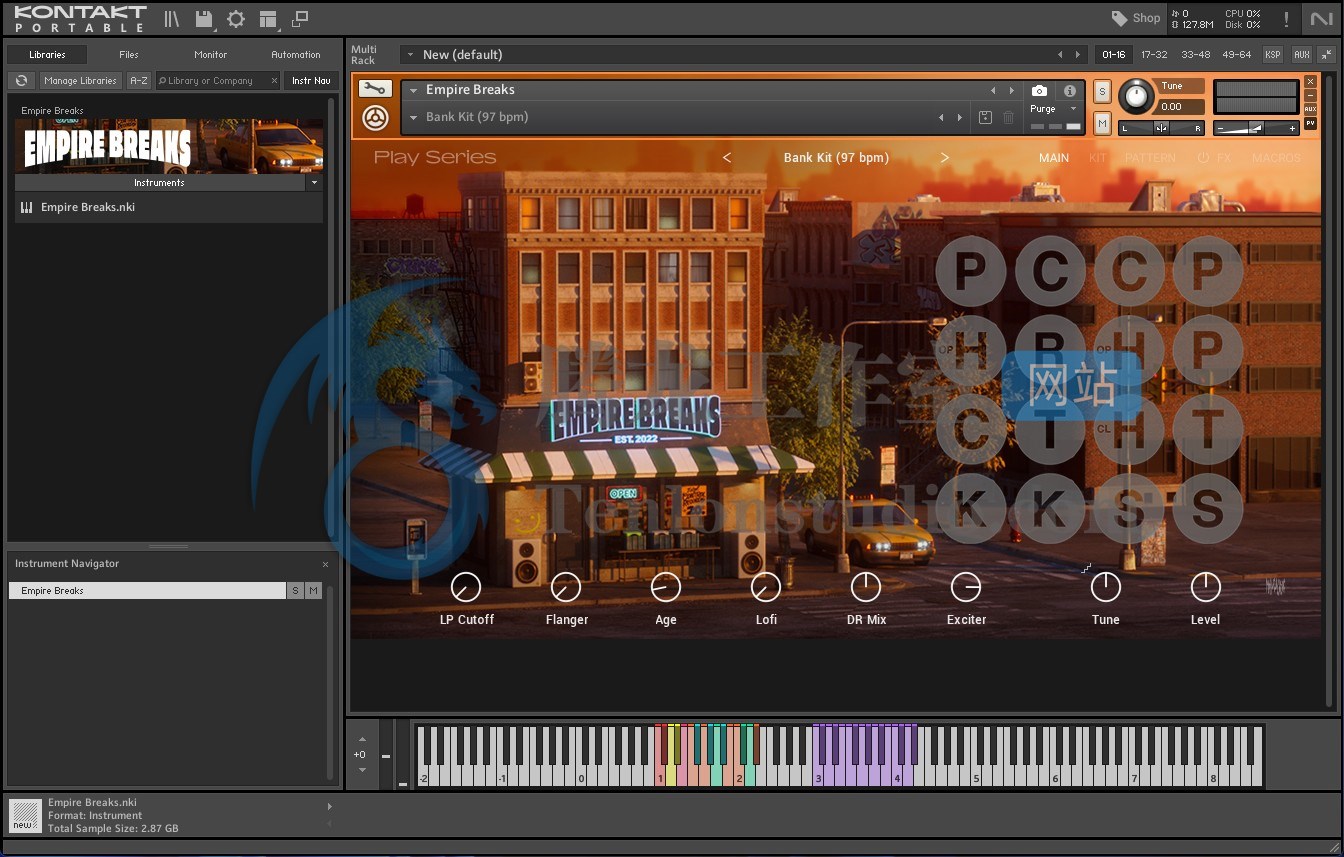This screenshot has height=857, width=1344.
Task: Click the snapshot camera icon
Action: point(1039,91)
